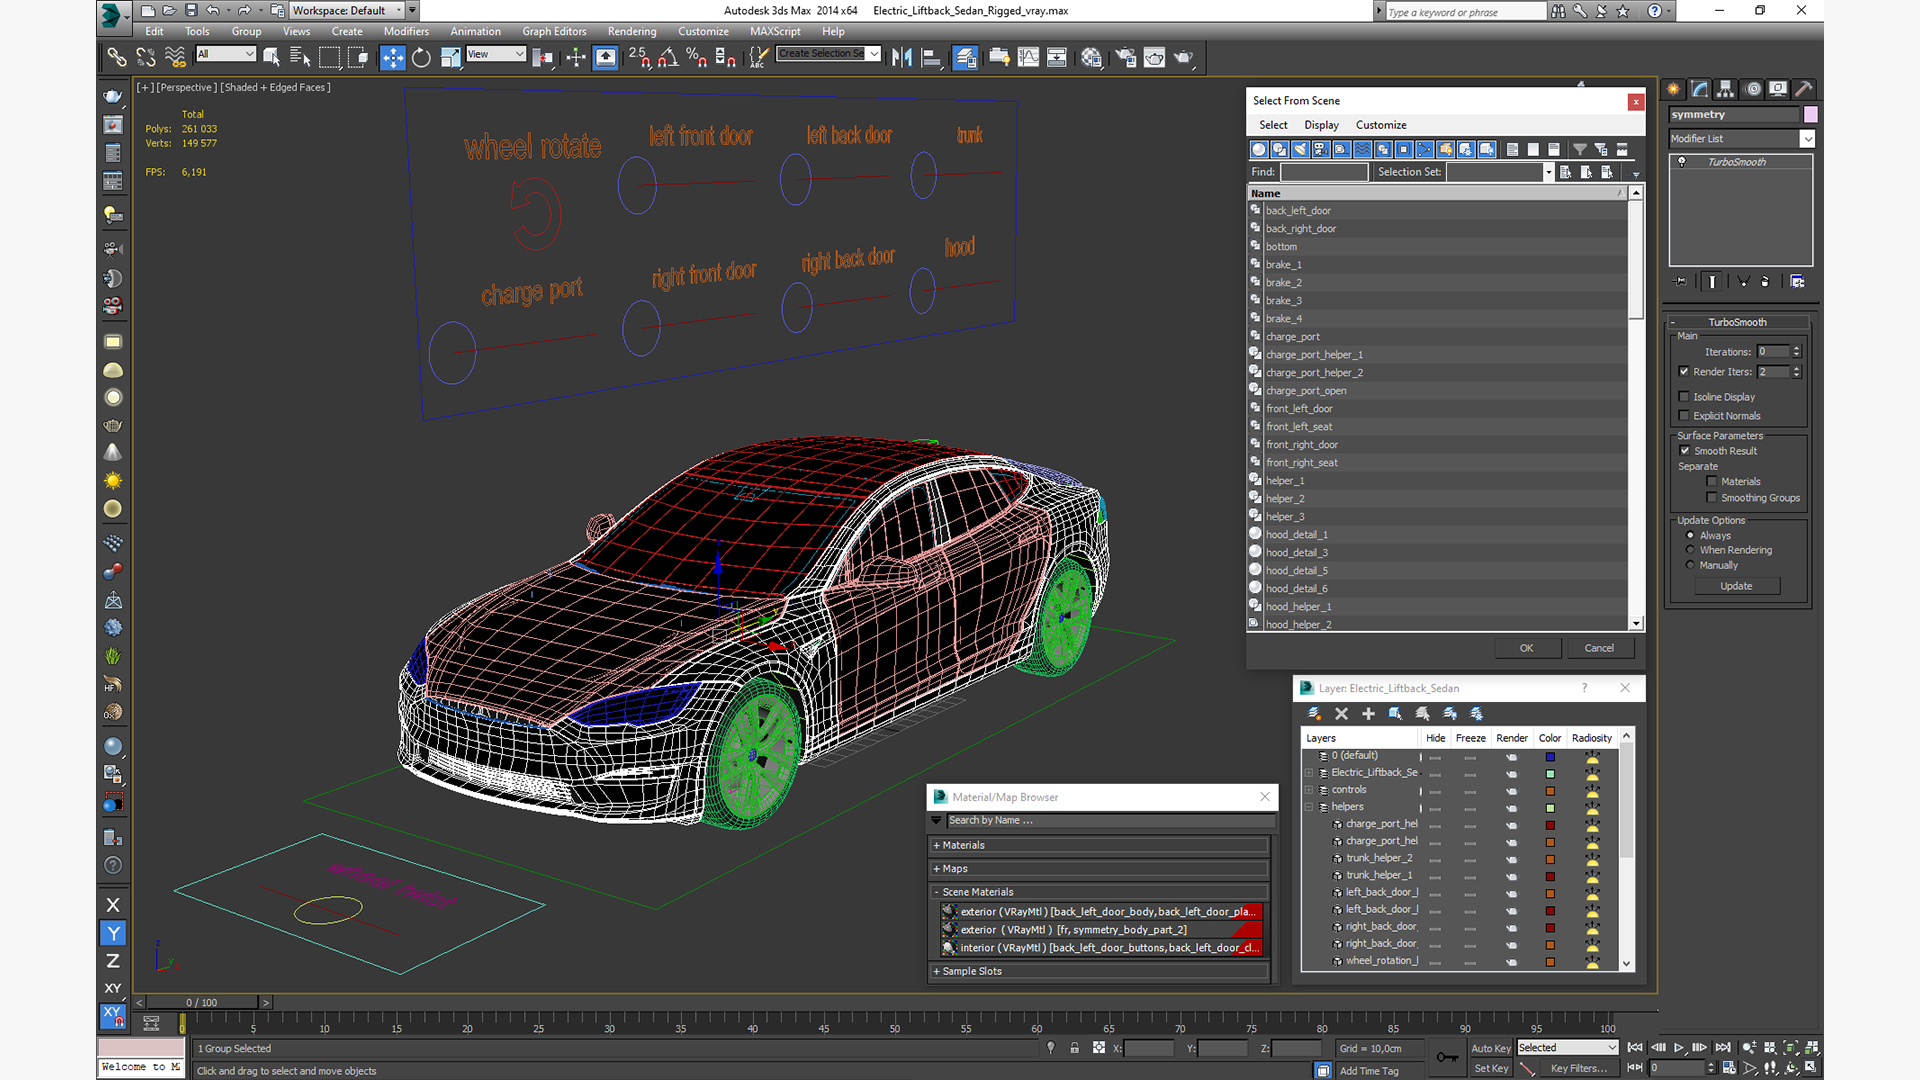Open the Material Editor icon
Screen dimensions: 1920x1080
(1091, 57)
